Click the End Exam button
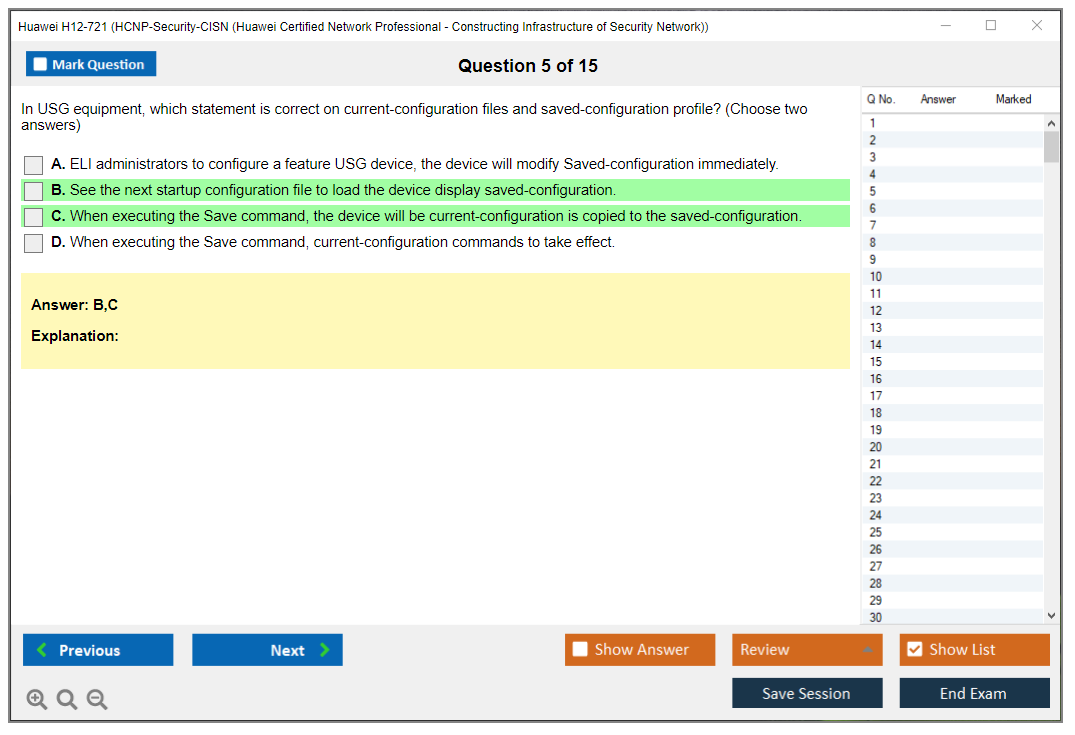This screenshot has height=735, width=1075. [x=974, y=693]
